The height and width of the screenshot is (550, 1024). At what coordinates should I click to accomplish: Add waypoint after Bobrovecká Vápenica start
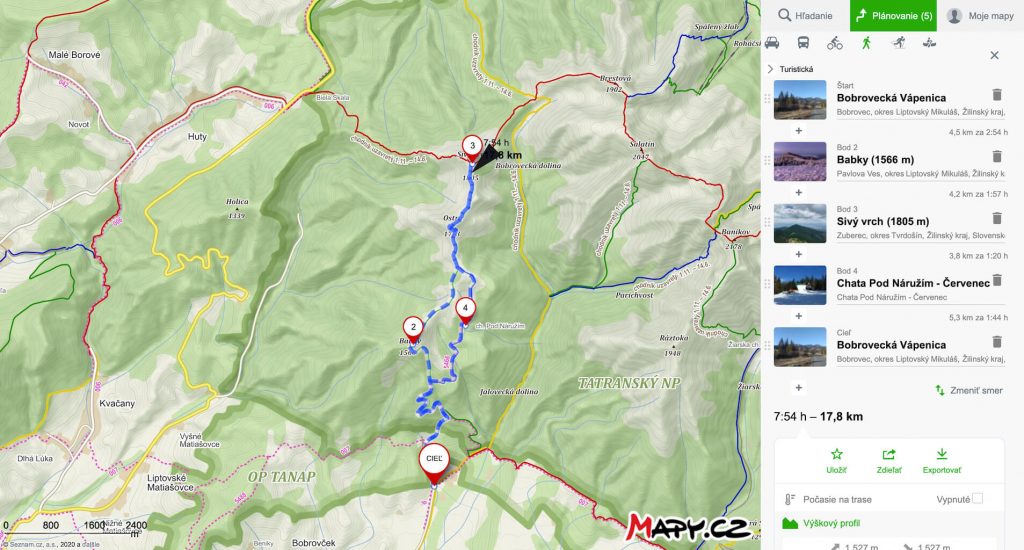click(799, 131)
